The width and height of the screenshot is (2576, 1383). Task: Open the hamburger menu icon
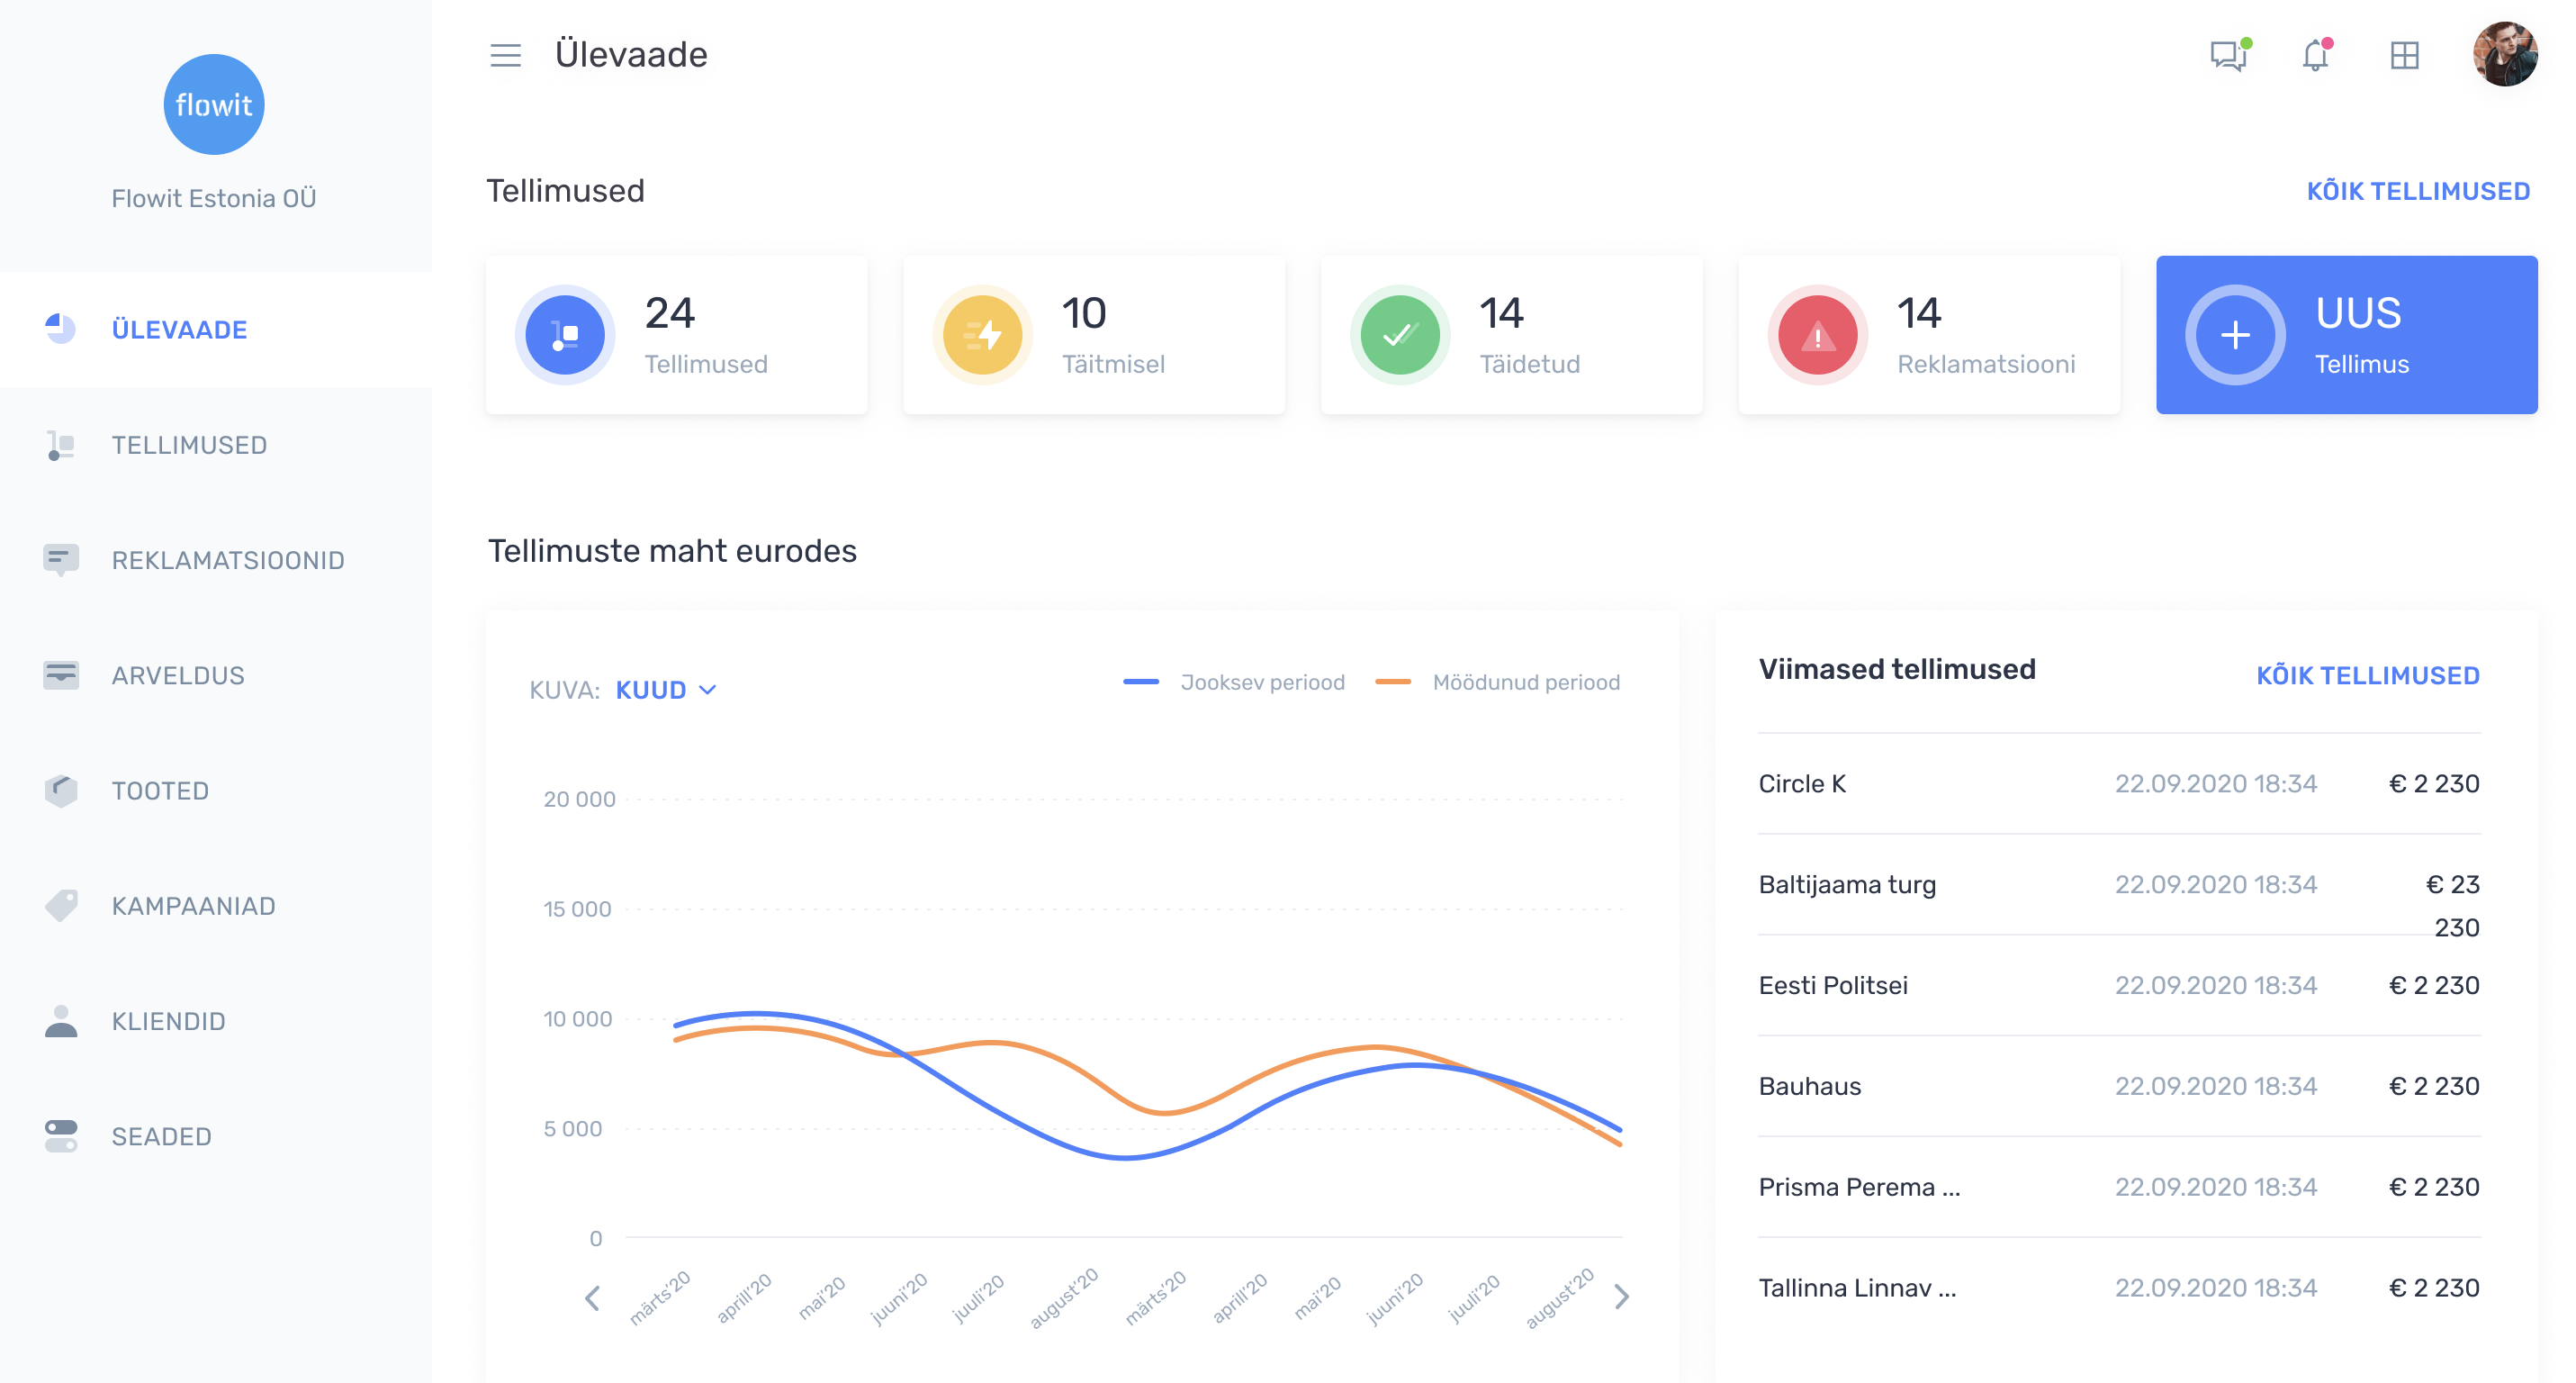[x=505, y=55]
